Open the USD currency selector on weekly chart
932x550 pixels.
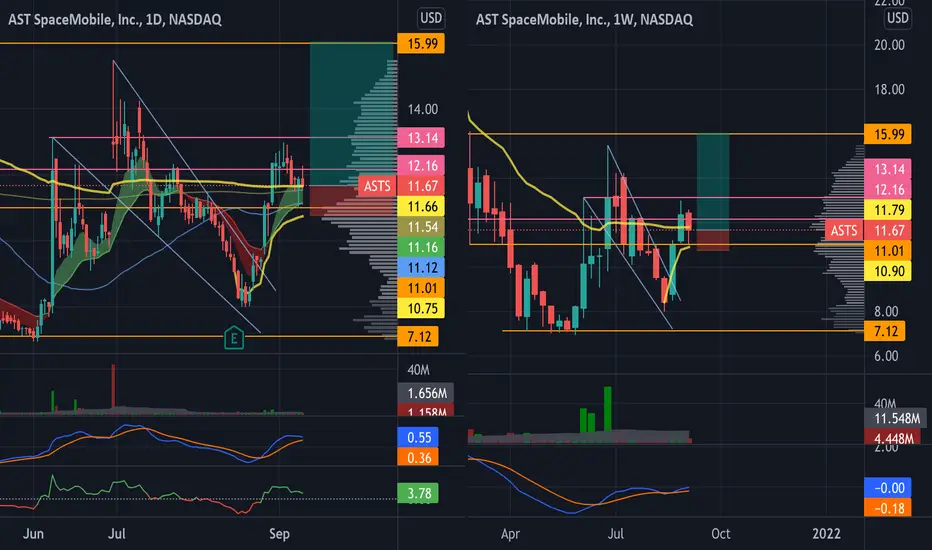click(x=898, y=18)
